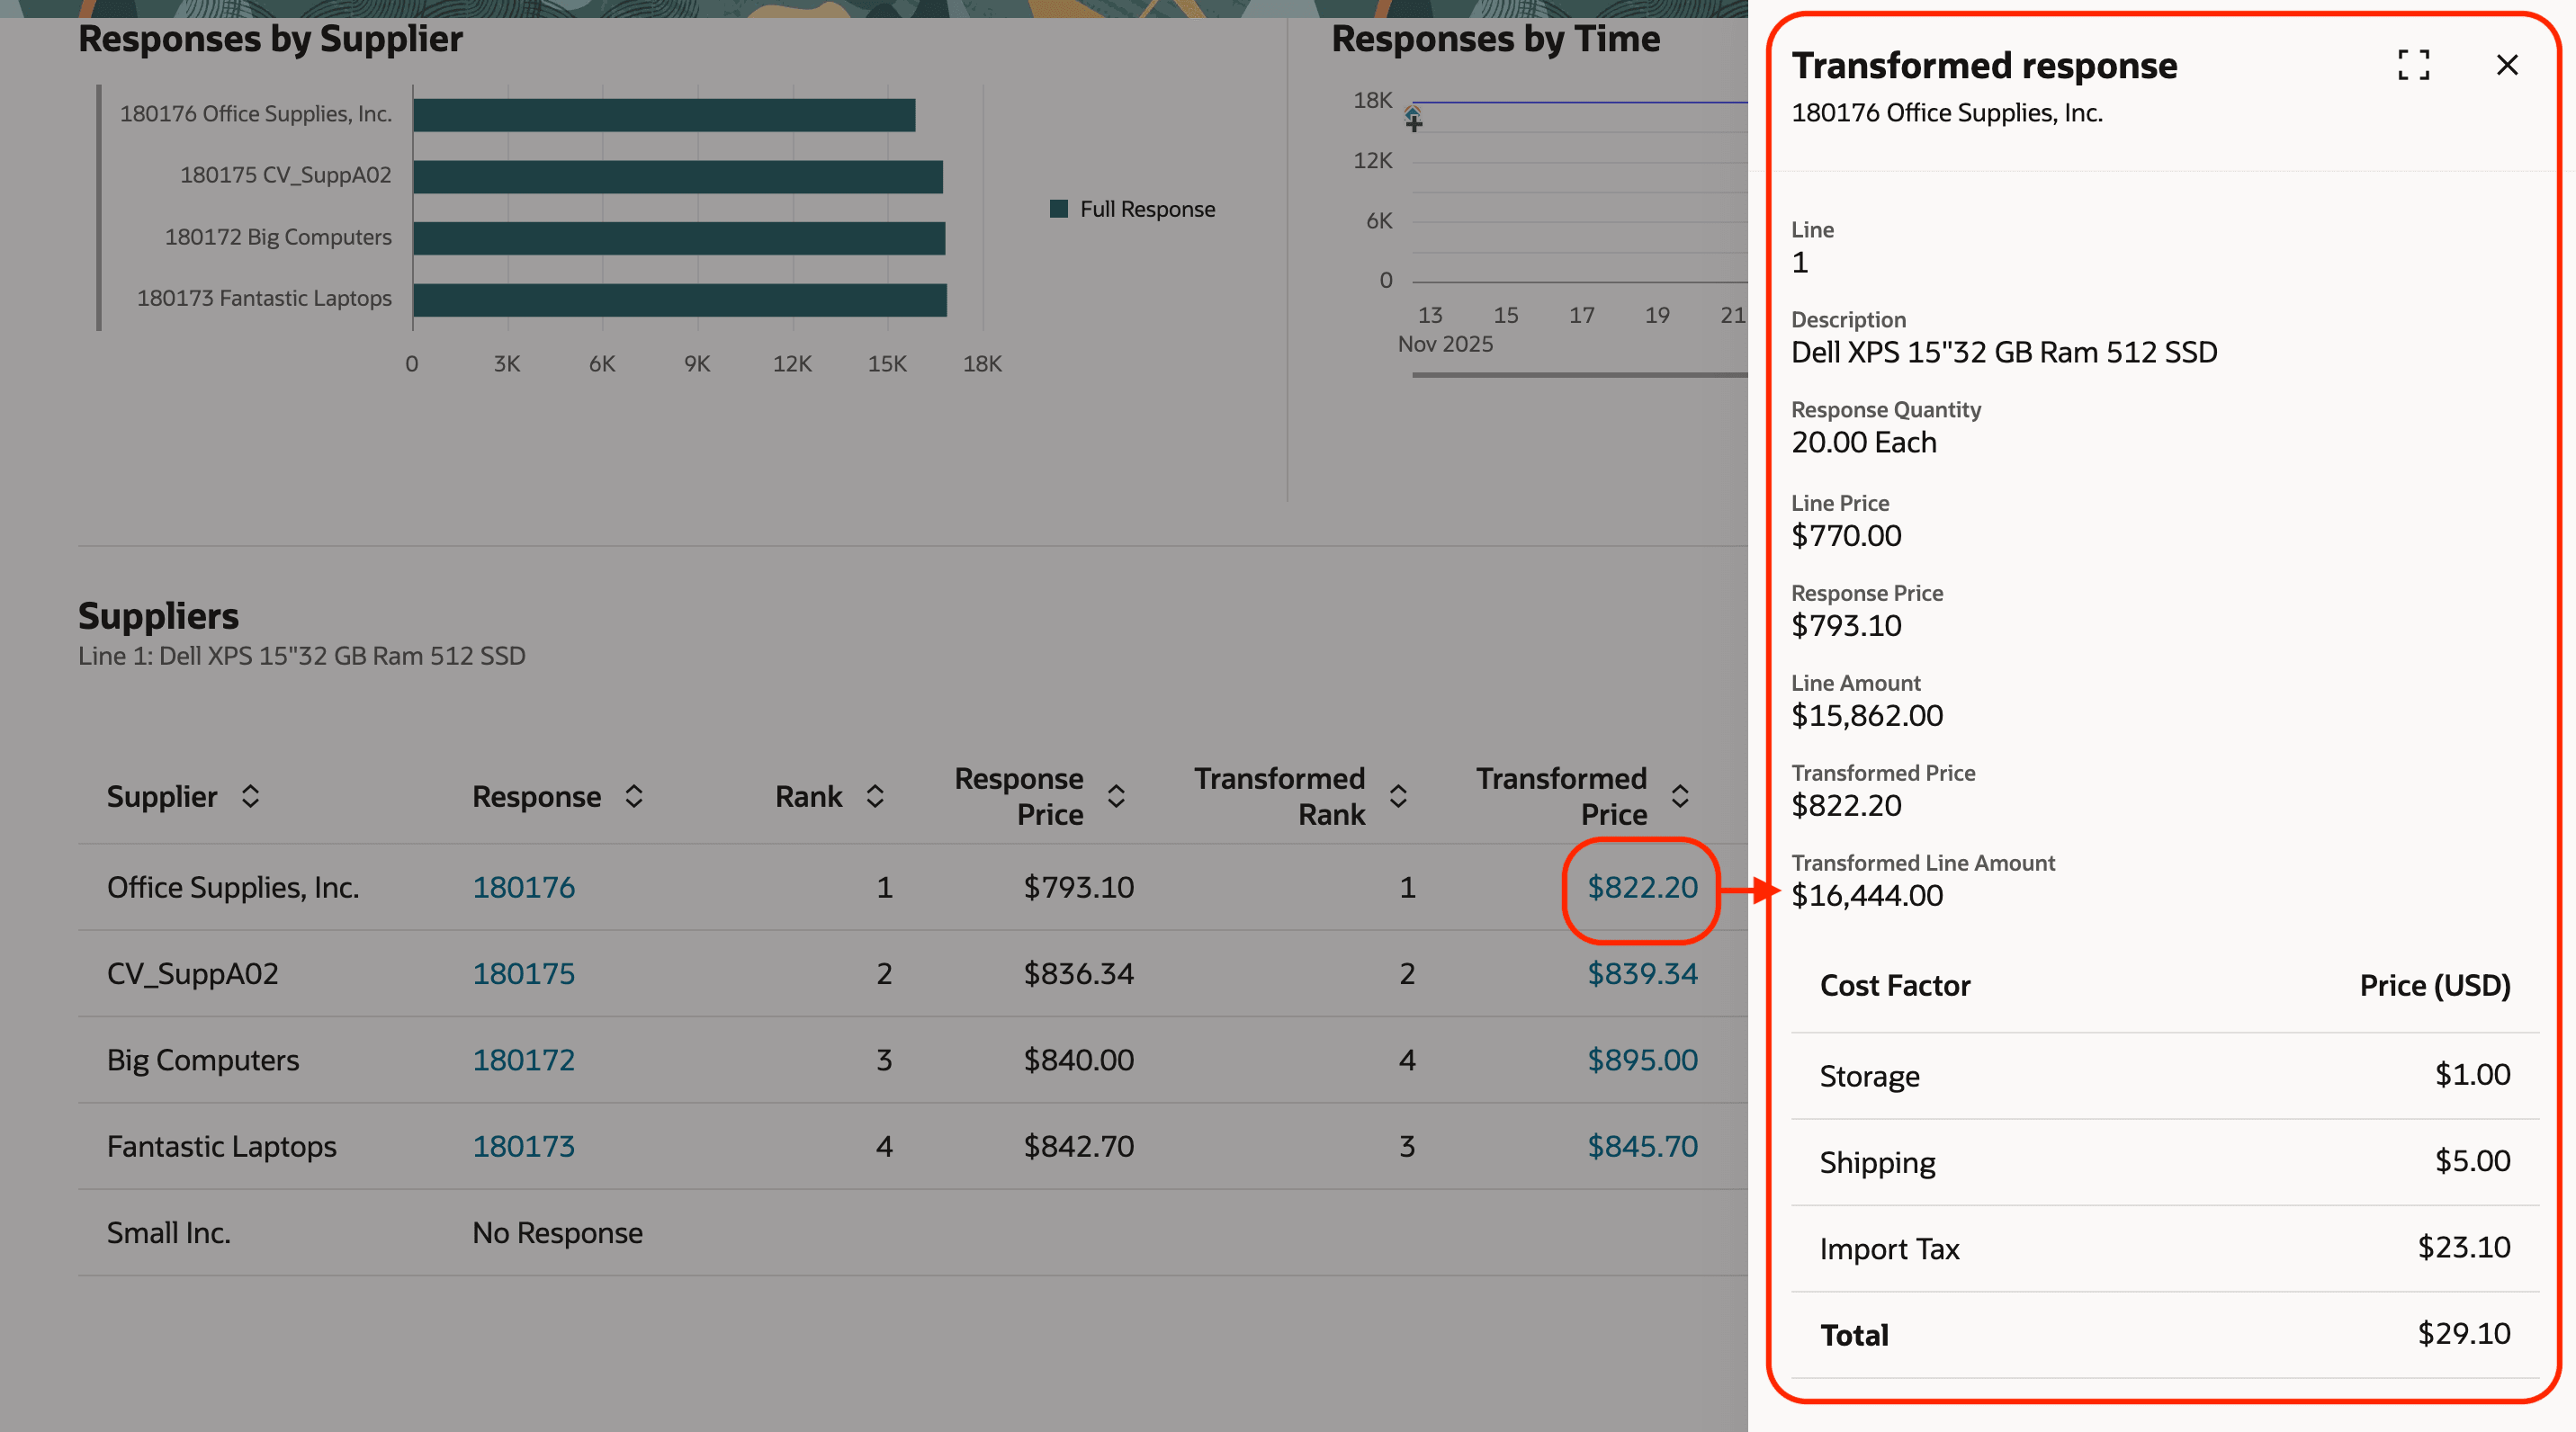Expand sorting chevron on Transformed Price header
The width and height of the screenshot is (2576, 1432).
pyautogui.click(x=1680, y=796)
